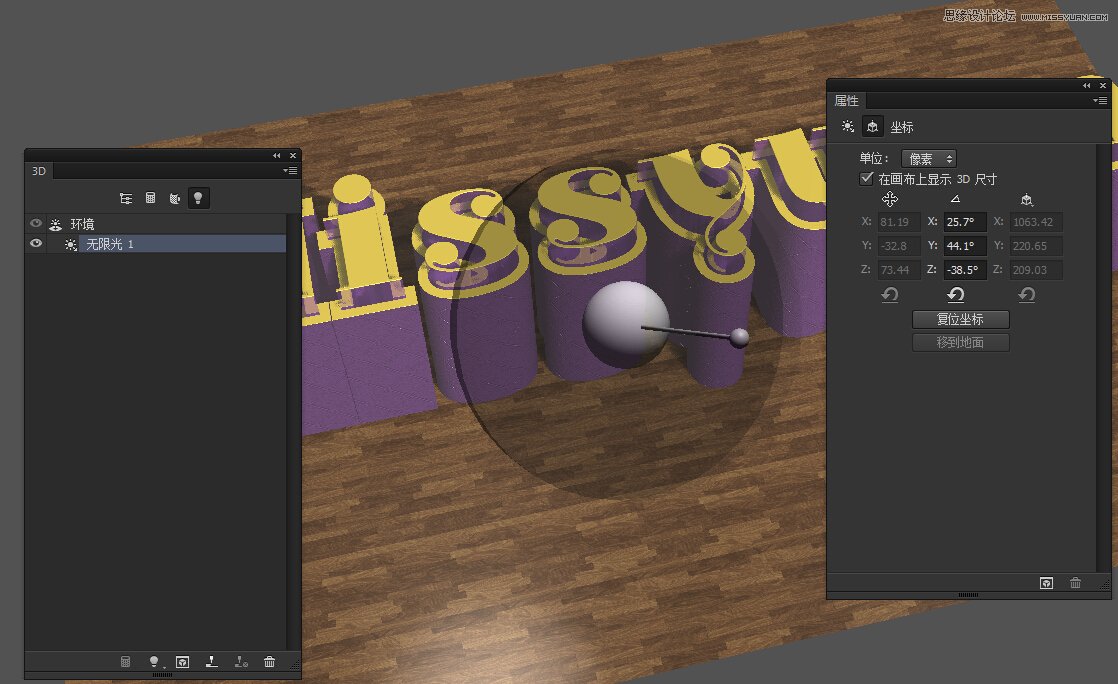Click rotation Y field 44.1°
The image size is (1118, 684).
click(x=965, y=246)
